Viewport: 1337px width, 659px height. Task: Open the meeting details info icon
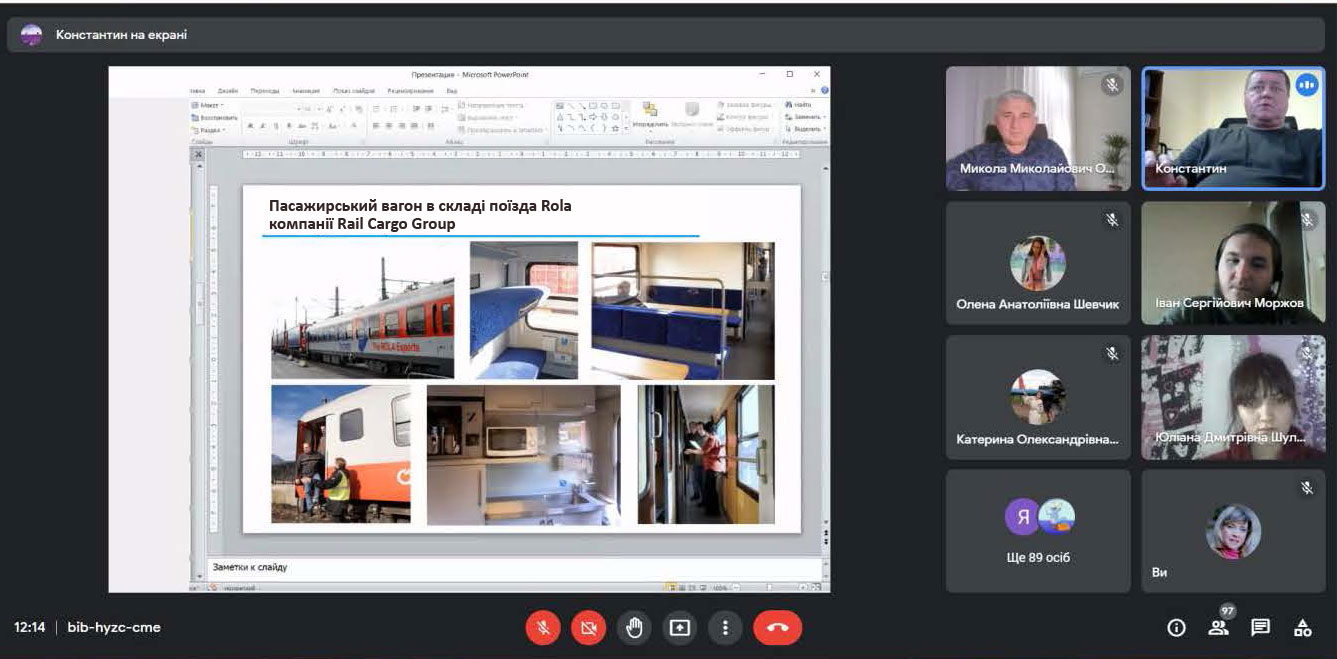point(1176,628)
